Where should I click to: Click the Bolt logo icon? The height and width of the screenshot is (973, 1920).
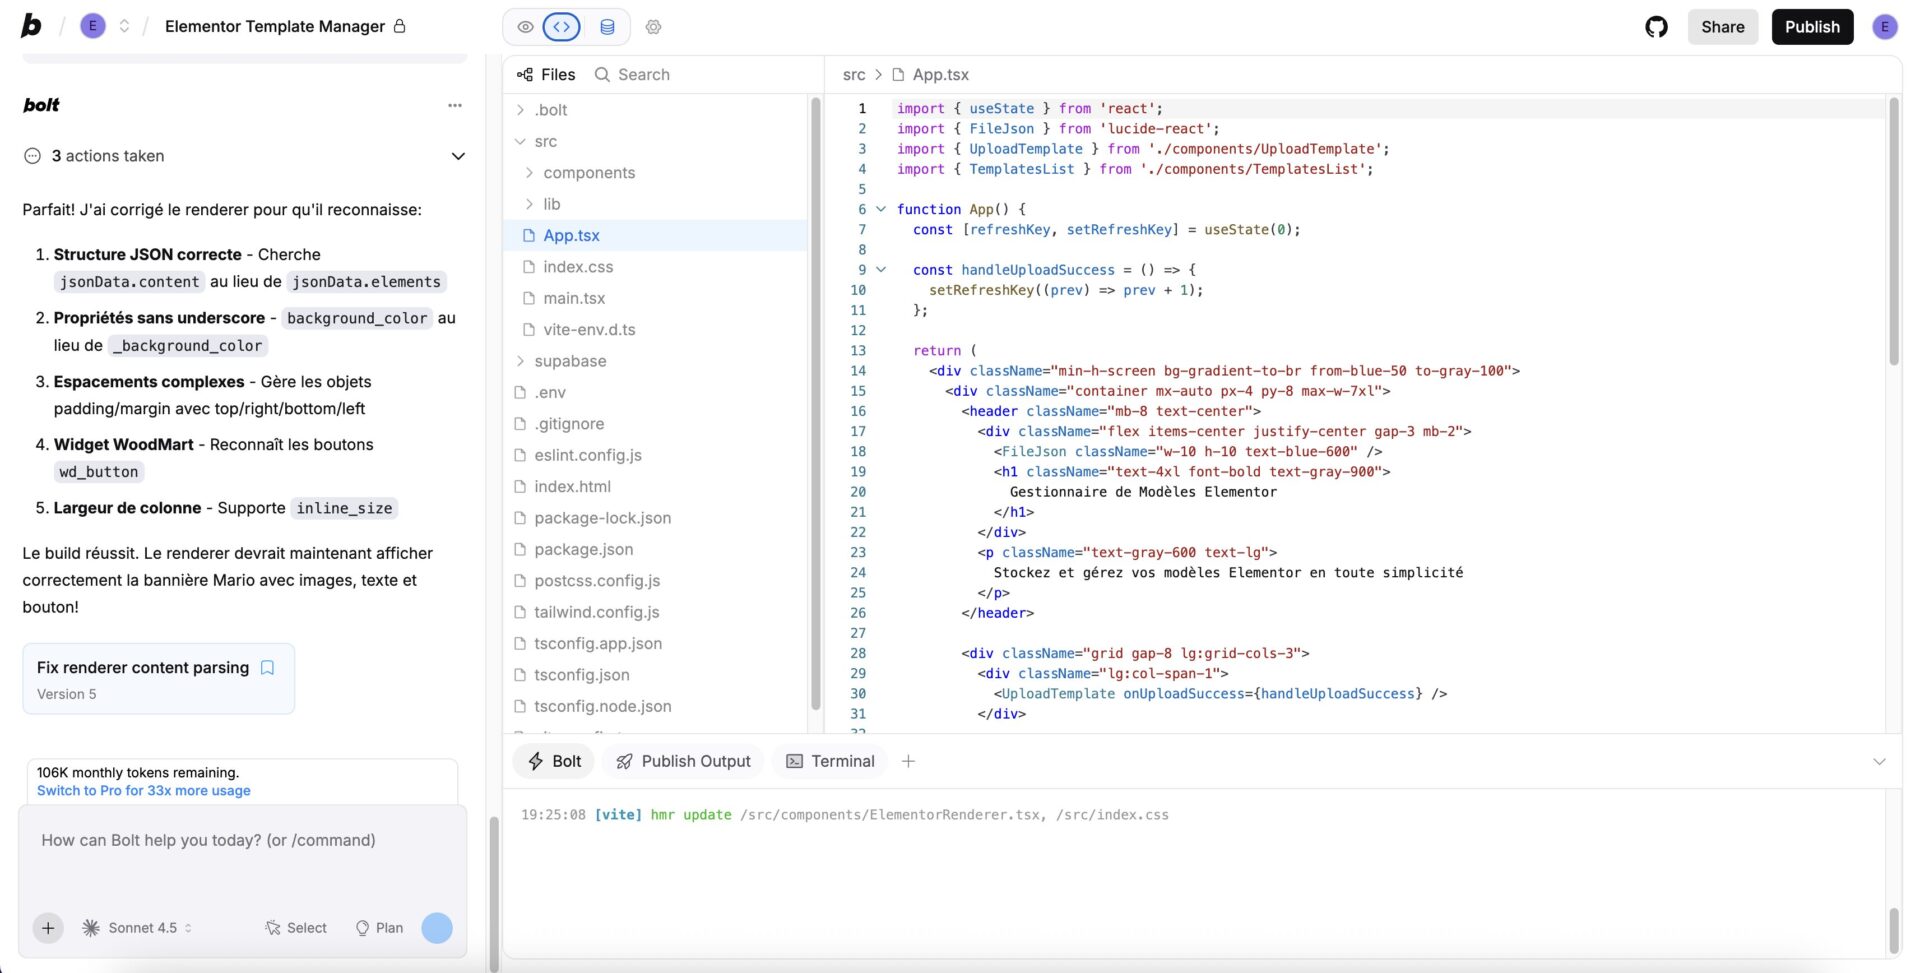[31, 25]
